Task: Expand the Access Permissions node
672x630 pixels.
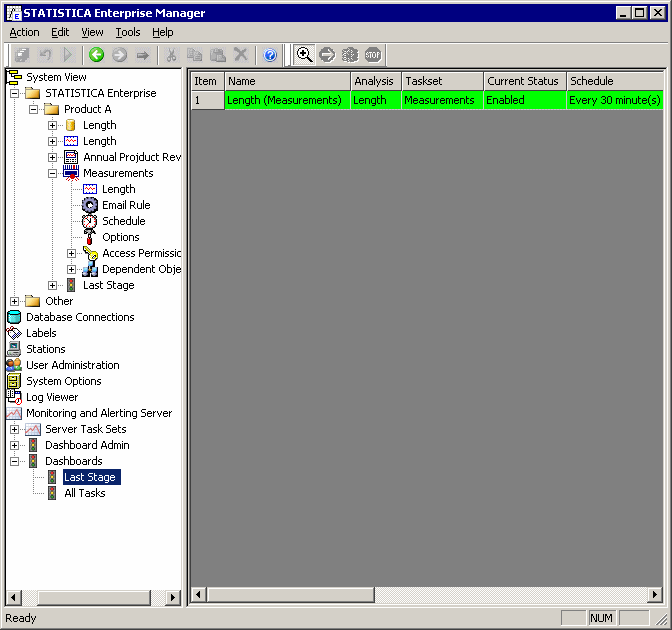Action: click(x=71, y=253)
